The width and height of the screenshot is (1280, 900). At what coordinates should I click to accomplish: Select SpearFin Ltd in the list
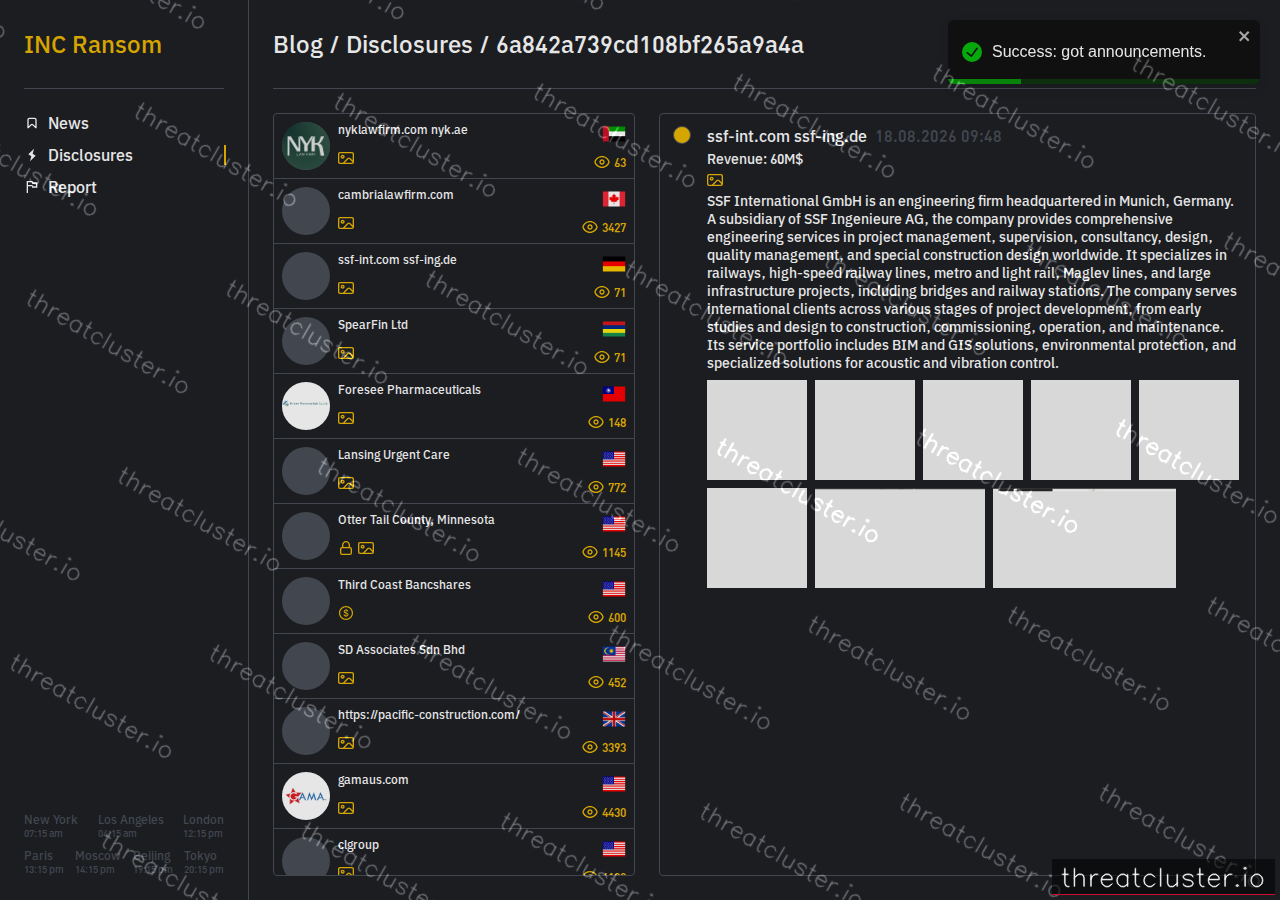coord(454,341)
